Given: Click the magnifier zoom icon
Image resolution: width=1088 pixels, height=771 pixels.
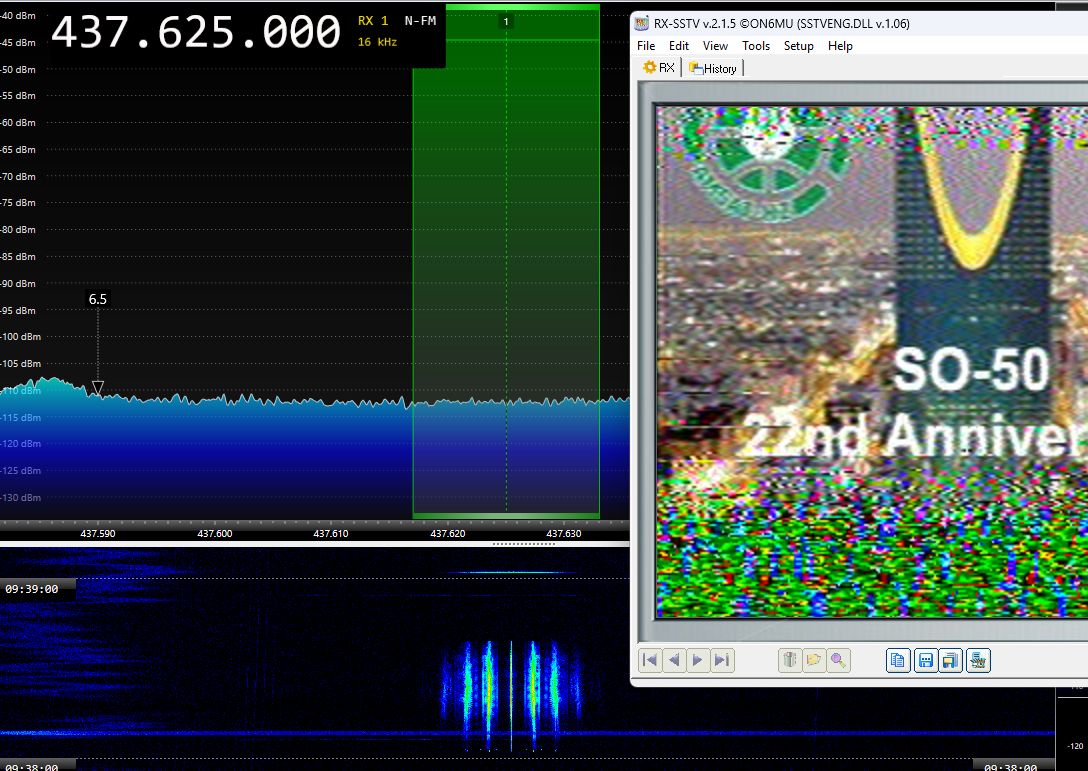Looking at the screenshot, I should (x=838, y=660).
